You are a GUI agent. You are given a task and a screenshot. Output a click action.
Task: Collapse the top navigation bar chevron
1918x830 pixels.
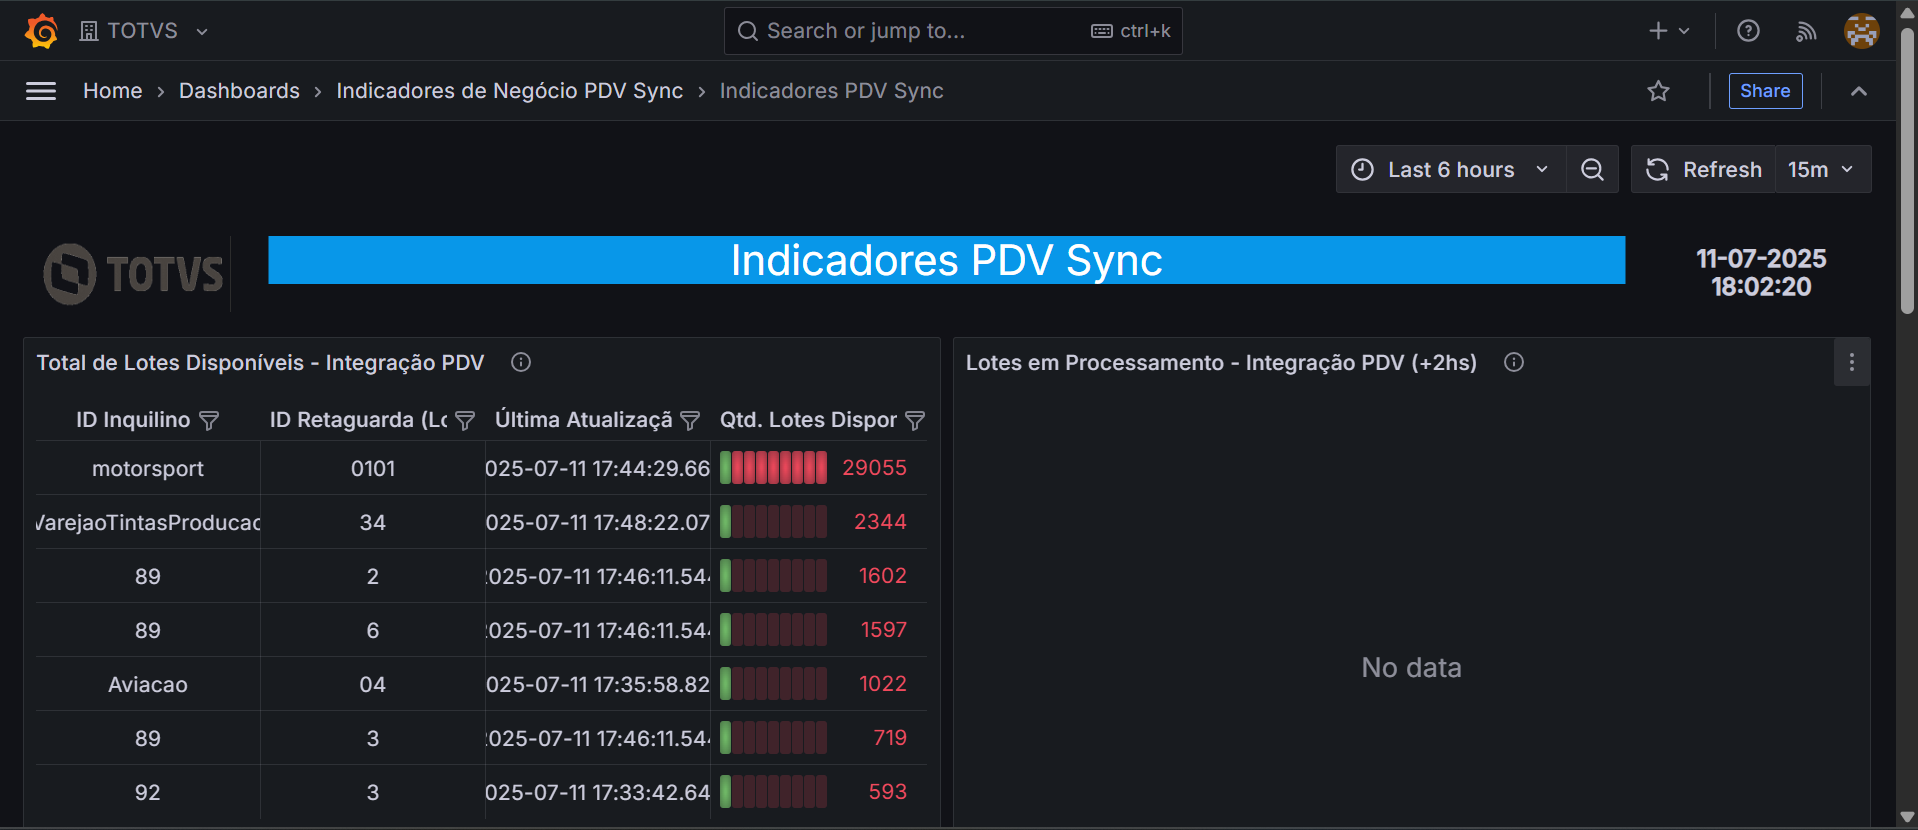click(x=1858, y=91)
